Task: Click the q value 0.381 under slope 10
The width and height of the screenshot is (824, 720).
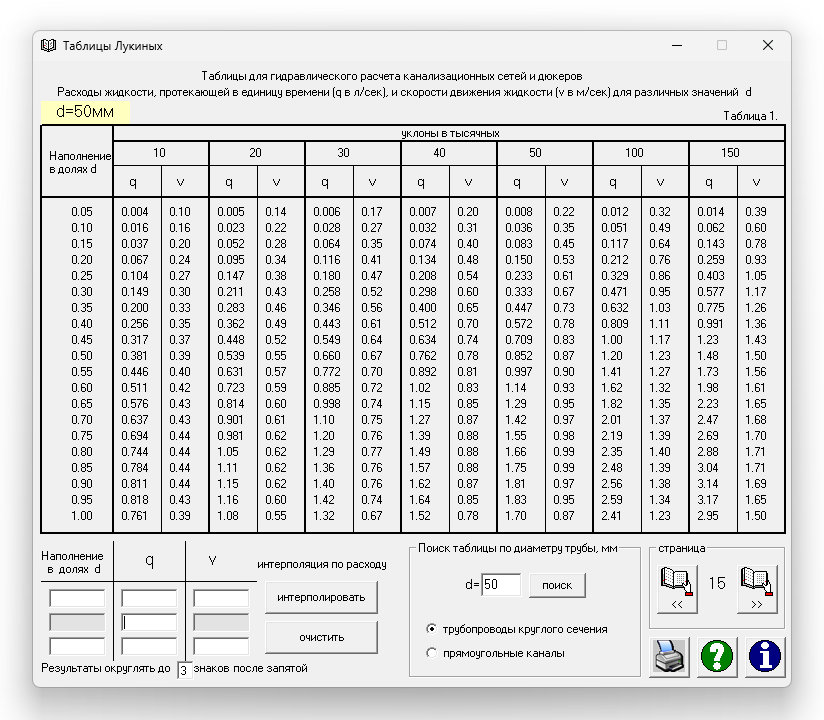Action: pyautogui.click(x=135, y=356)
